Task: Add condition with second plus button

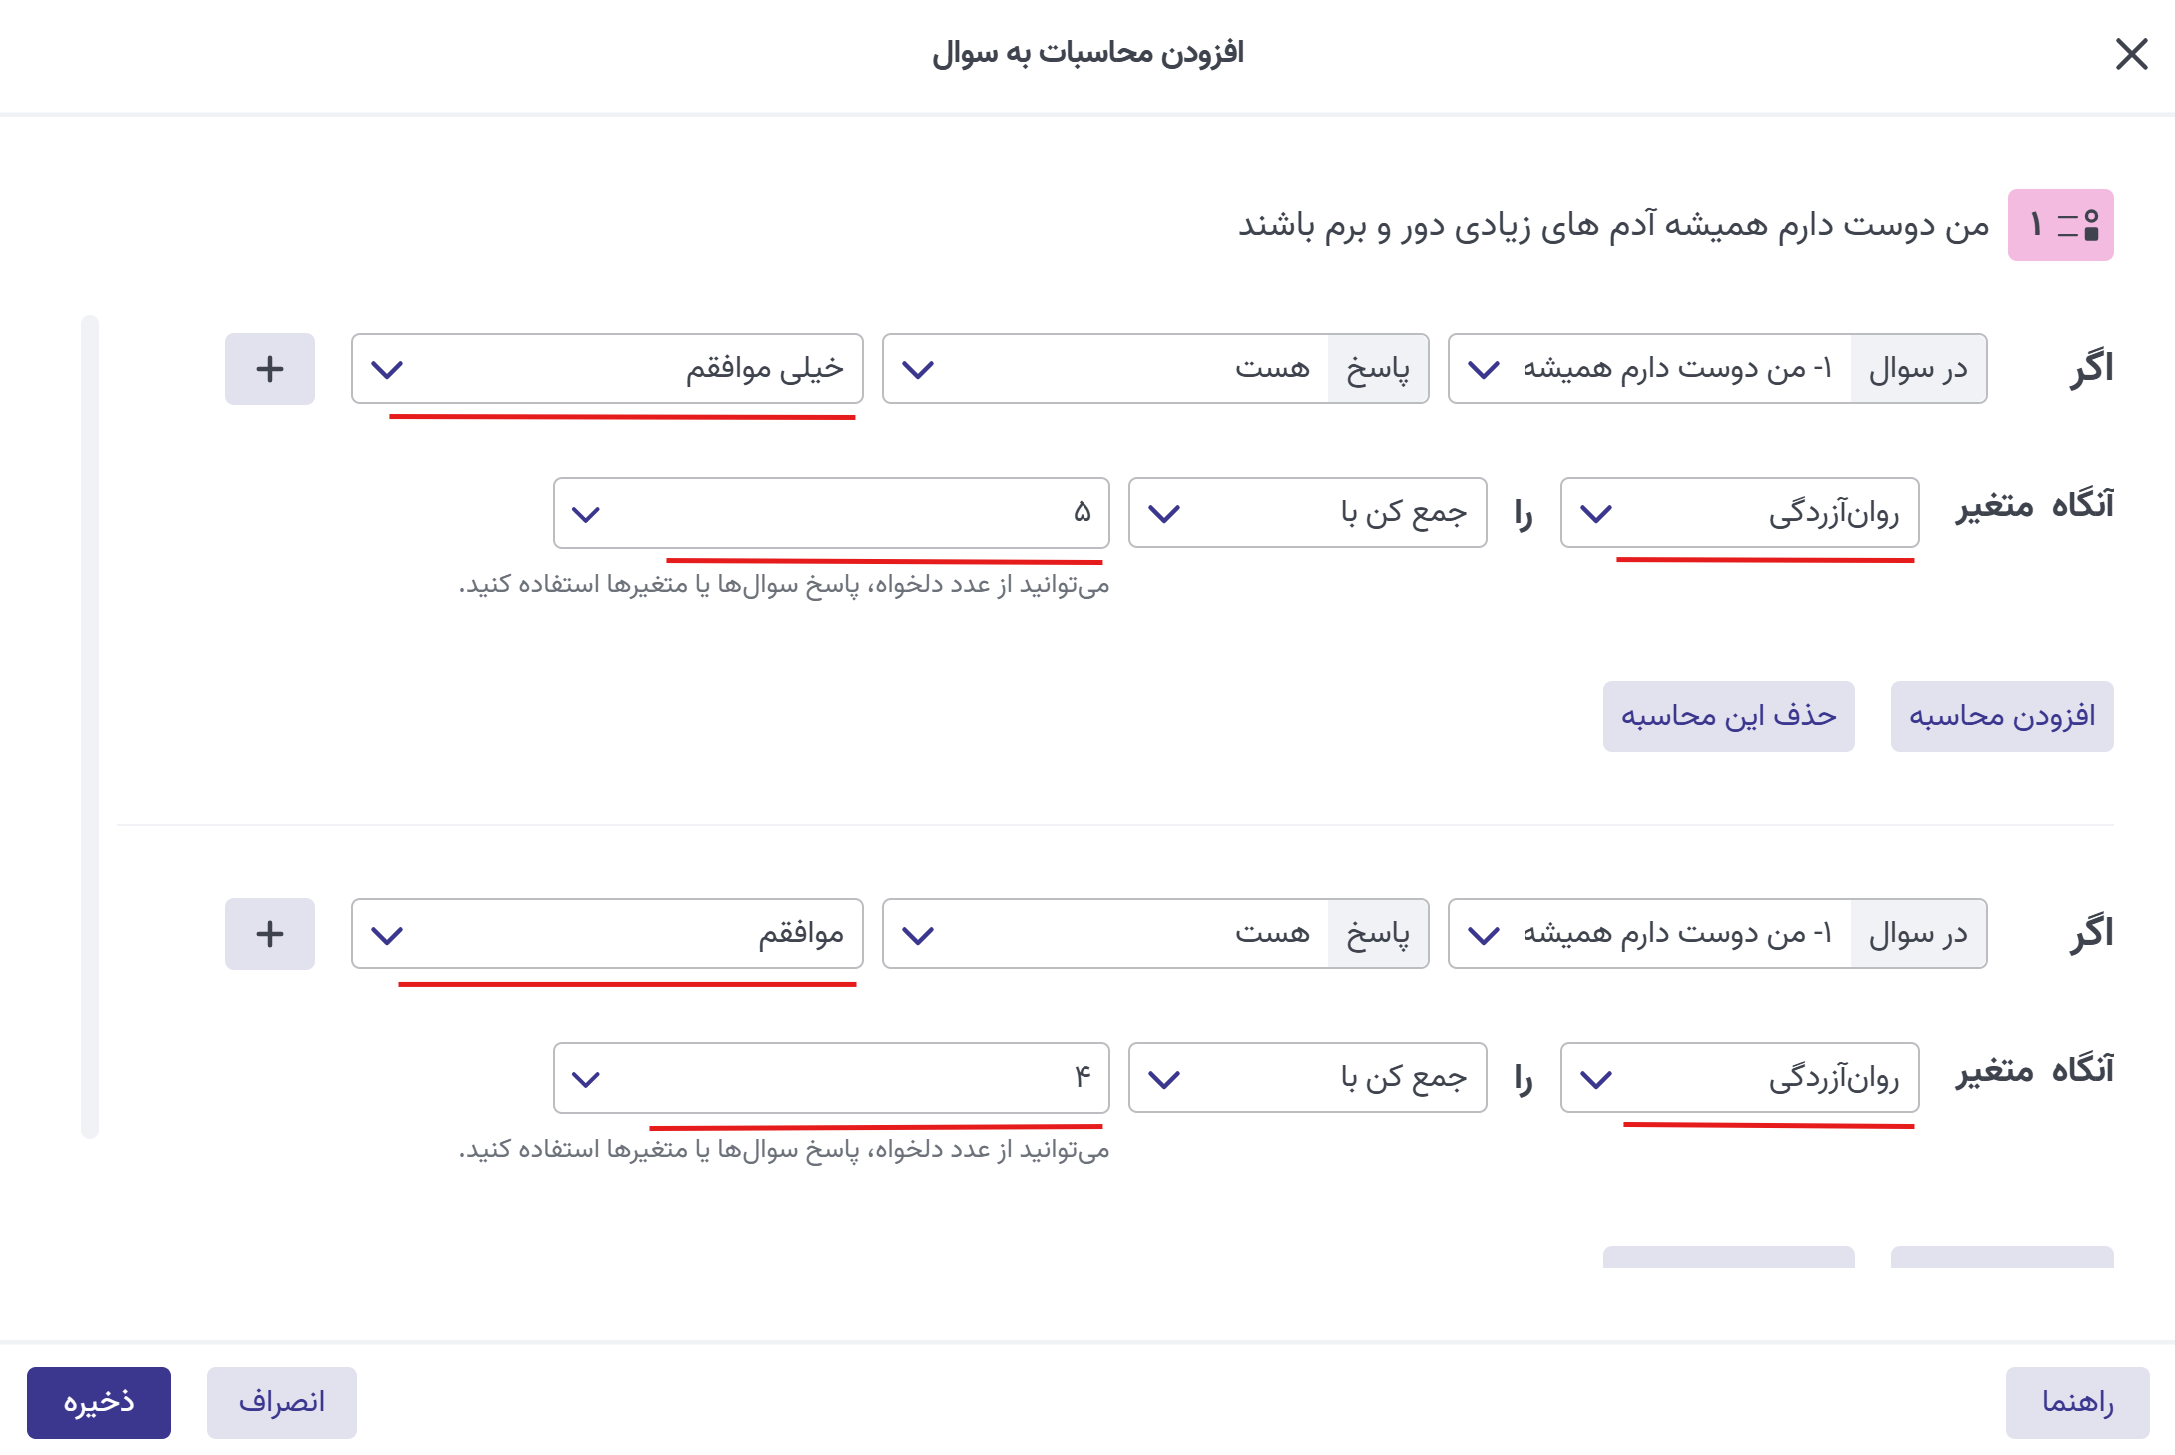Action: (x=270, y=934)
